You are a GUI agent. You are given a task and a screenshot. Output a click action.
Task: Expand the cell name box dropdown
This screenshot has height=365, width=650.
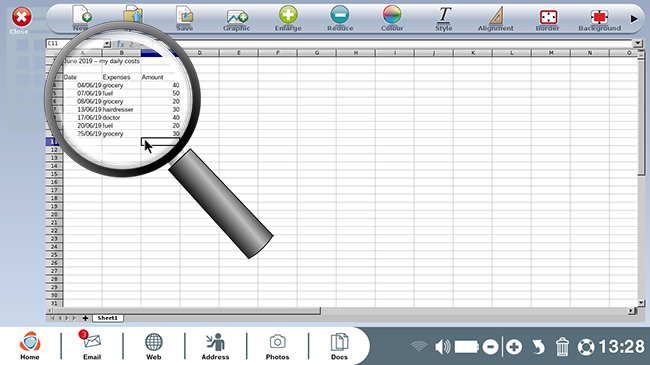[x=107, y=44]
